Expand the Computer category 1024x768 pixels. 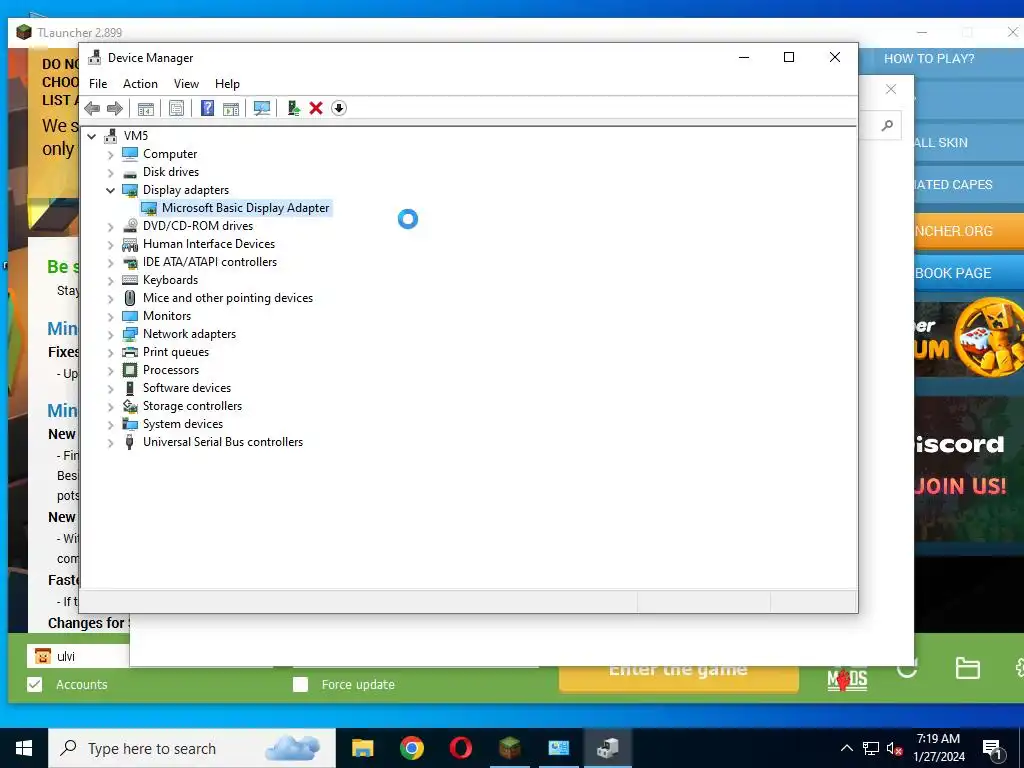[110, 154]
